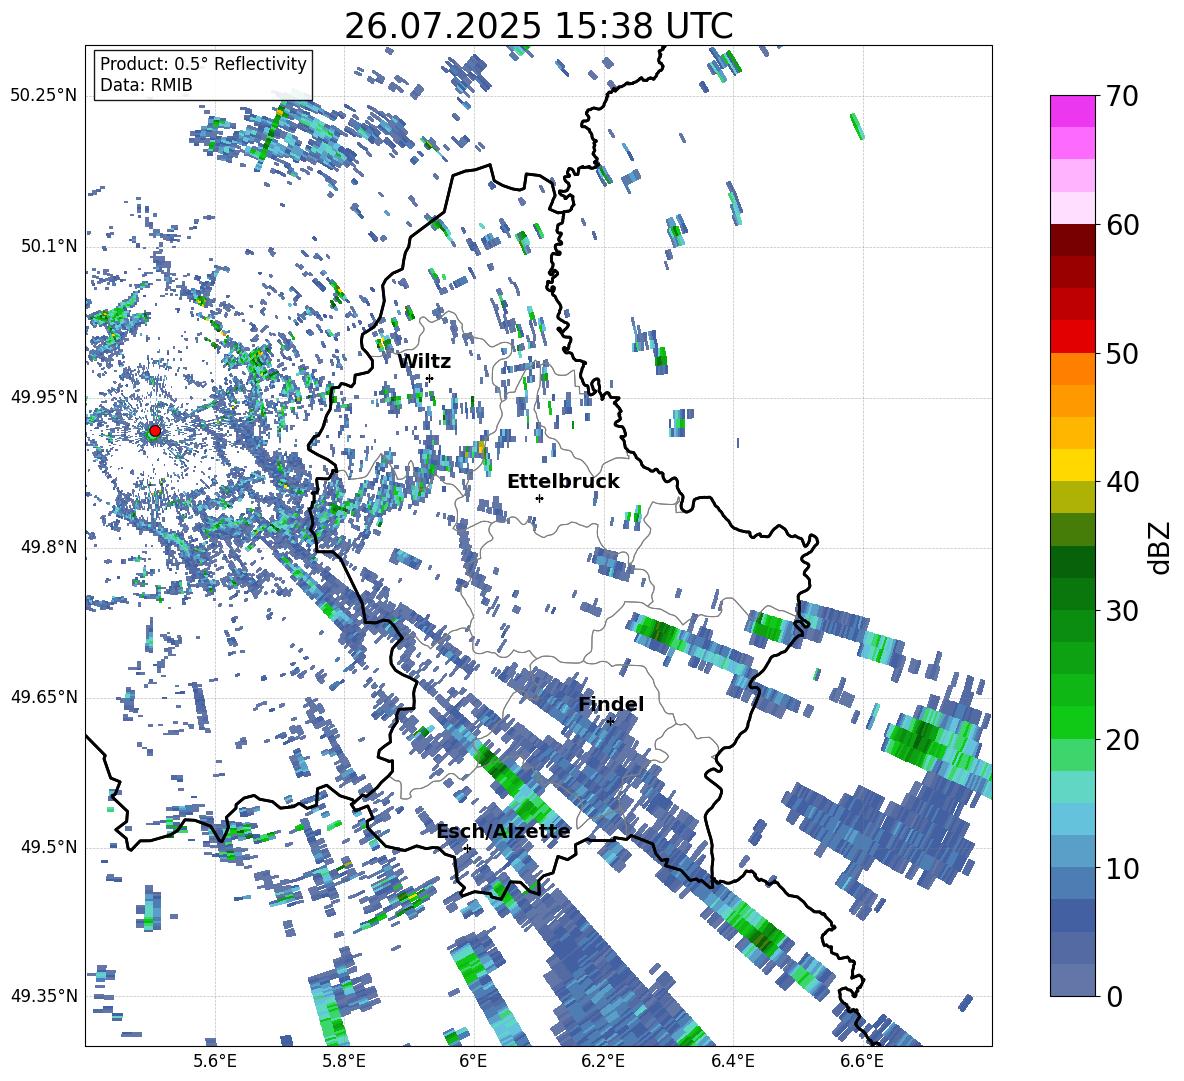Screen dimensions: 1184x1081
Task: Click the colorbar label 20
Action: [1122, 740]
